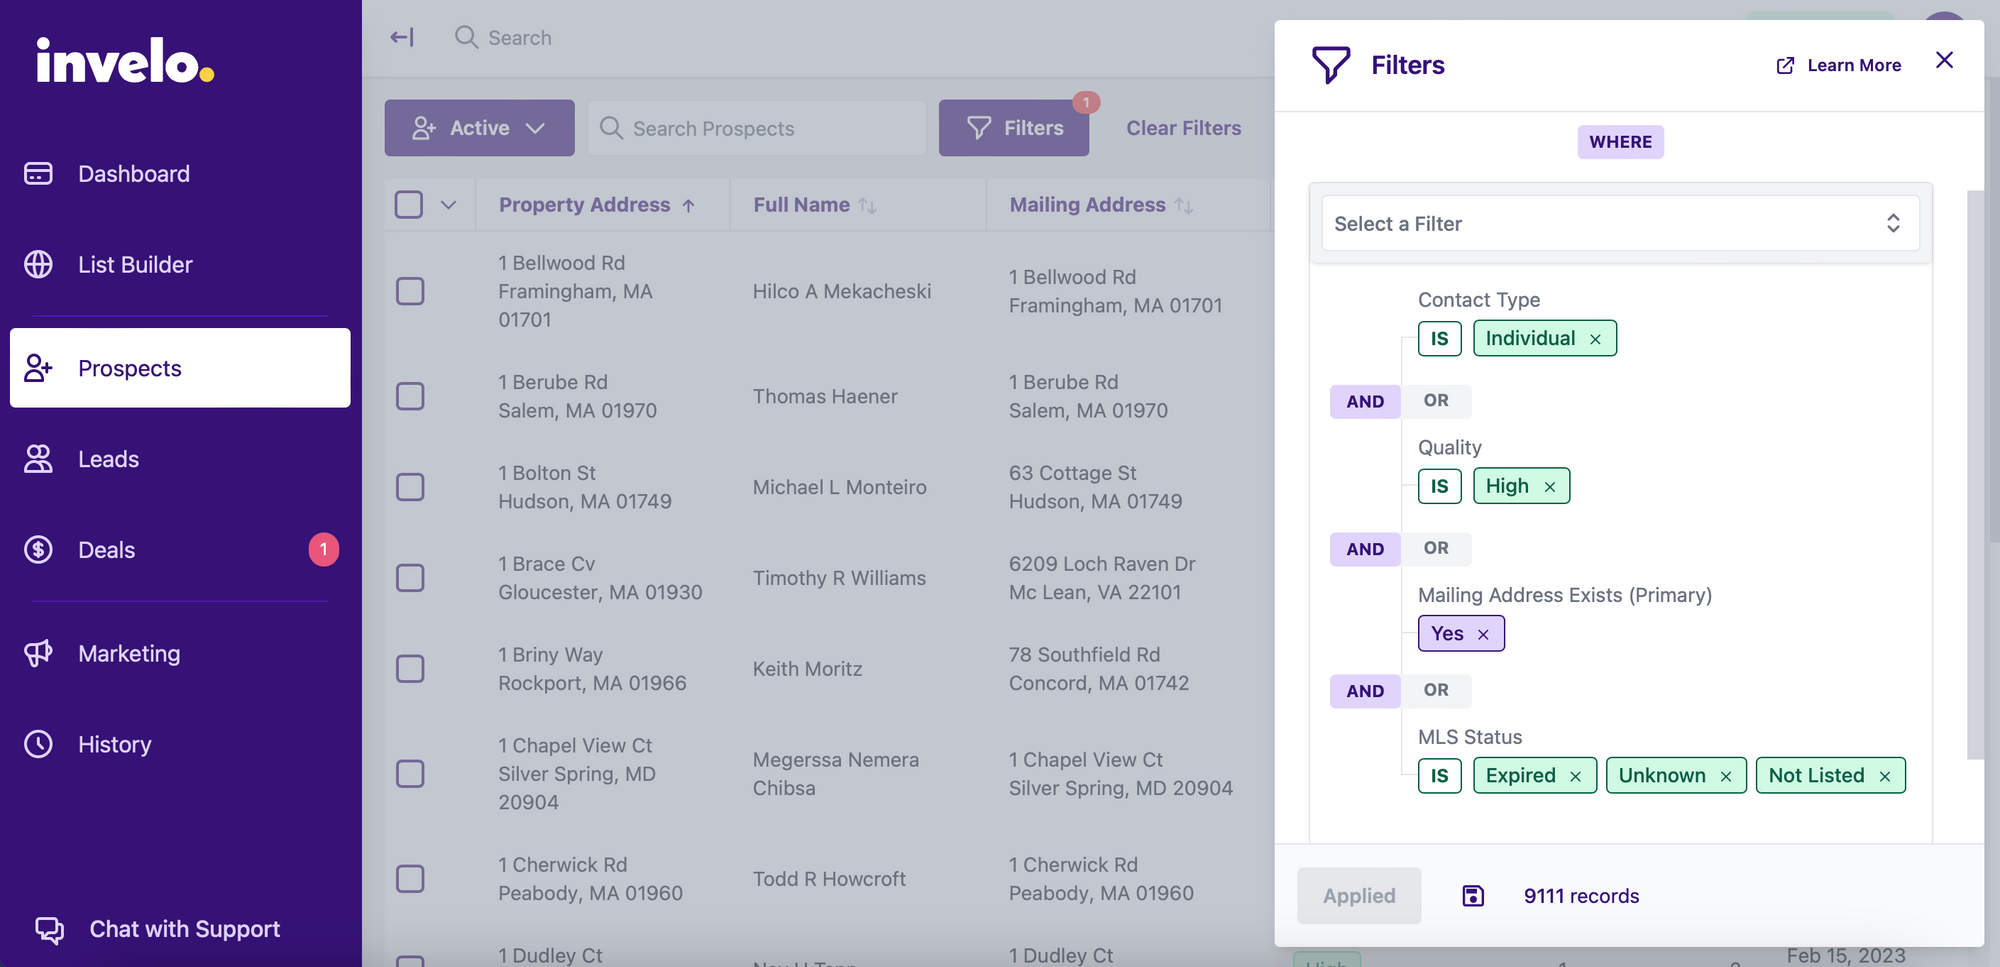The height and width of the screenshot is (967, 2000).
Task: Save the filter with the disk icon
Action: pyautogui.click(x=1473, y=896)
